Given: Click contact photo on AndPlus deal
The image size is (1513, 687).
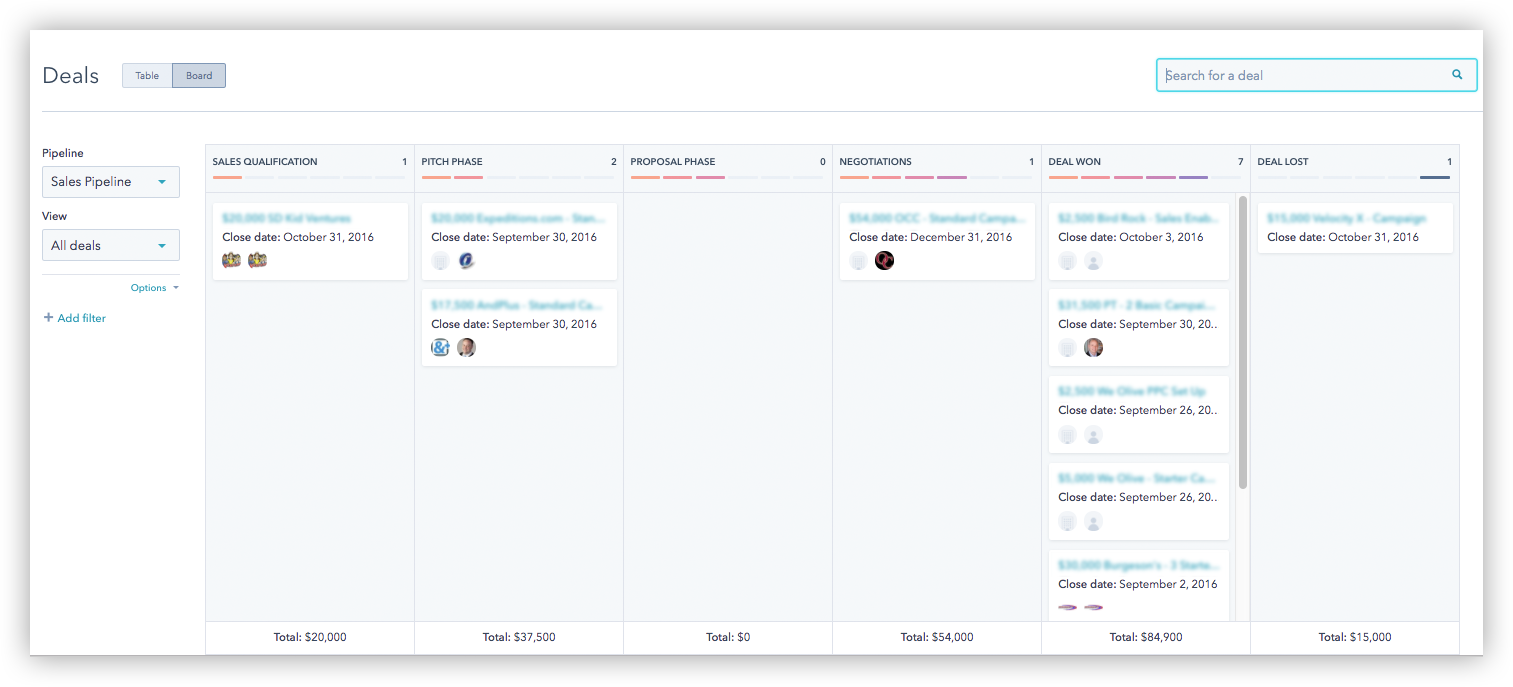Looking at the screenshot, I should point(466,348).
